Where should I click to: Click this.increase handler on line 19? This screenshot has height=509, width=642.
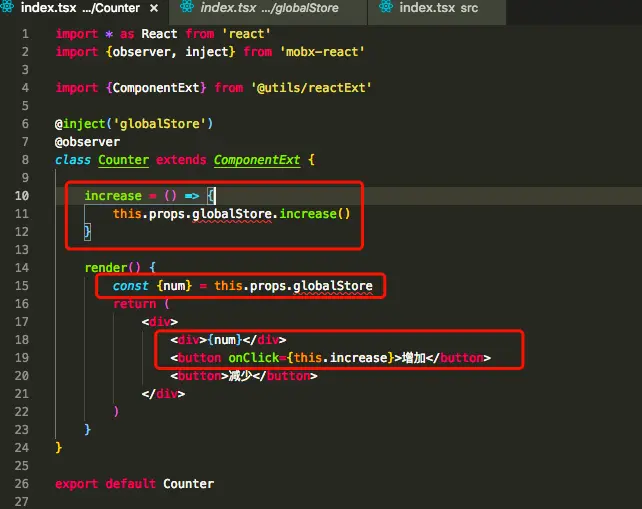point(340,358)
